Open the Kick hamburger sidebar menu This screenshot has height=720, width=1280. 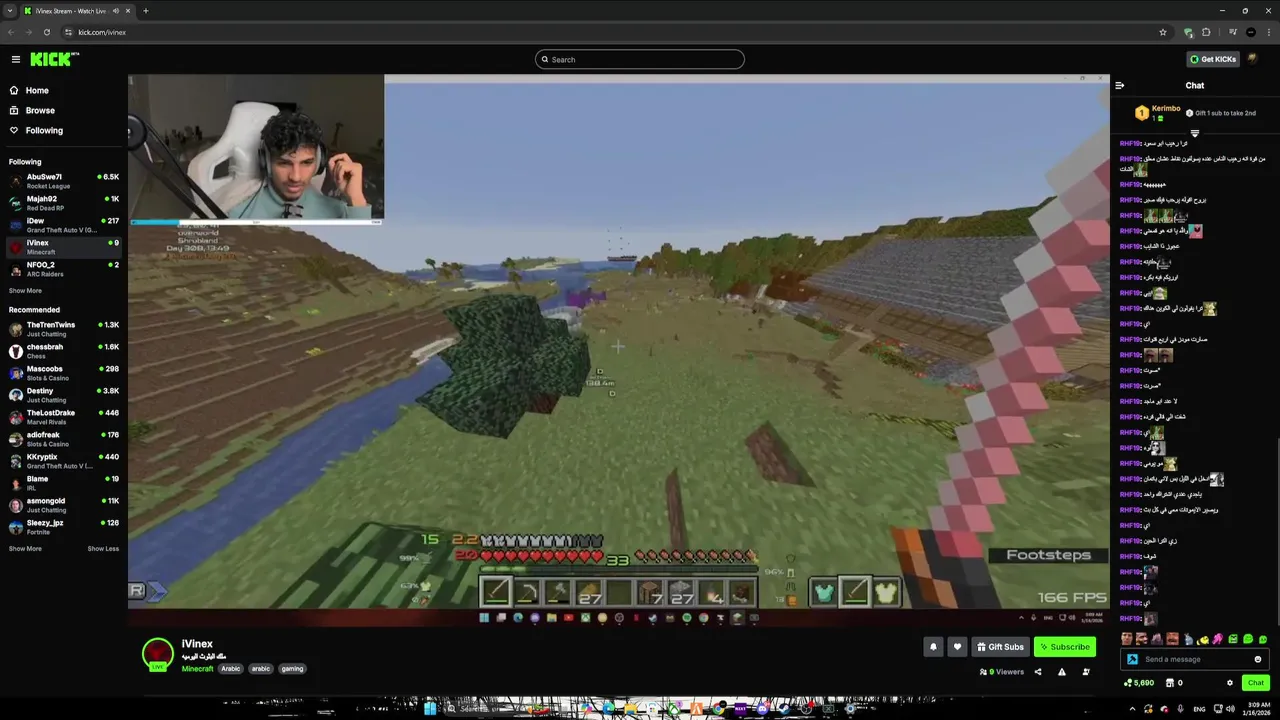[x=15, y=59]
